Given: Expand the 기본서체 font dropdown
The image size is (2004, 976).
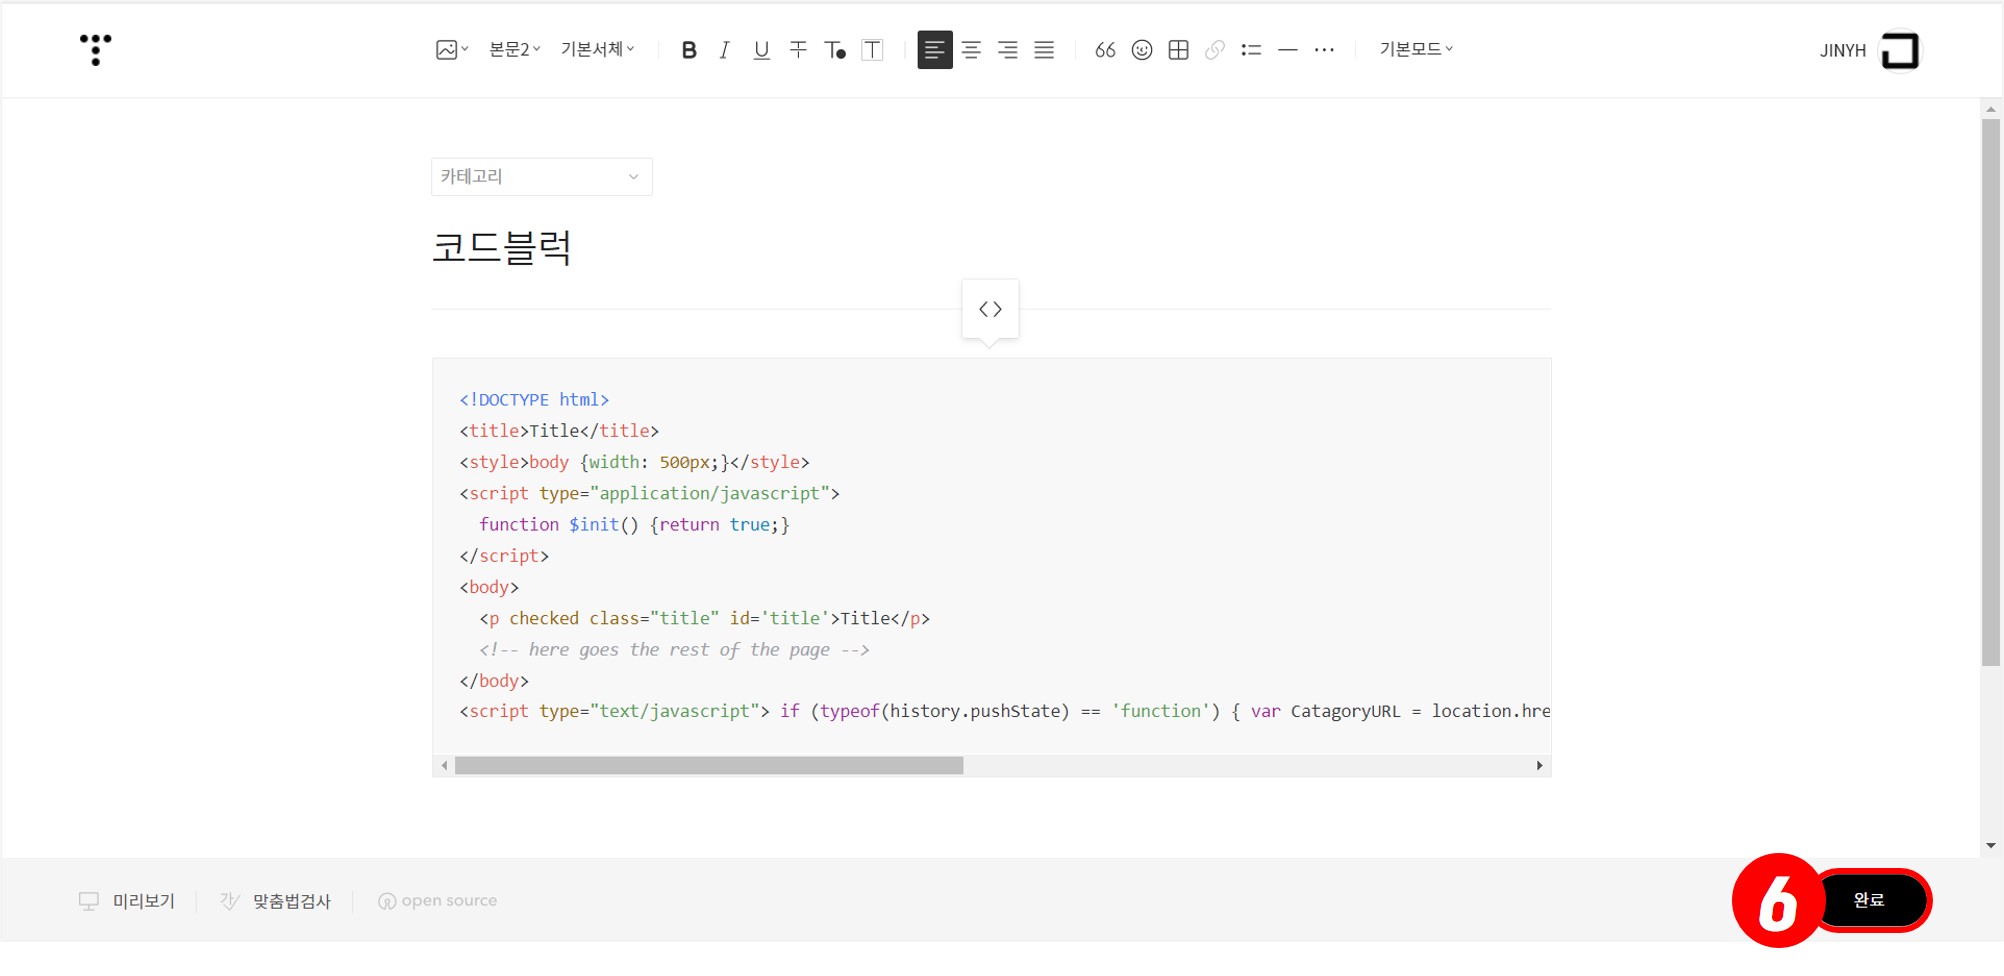Looking at the screenshot, I should (598, 49).
